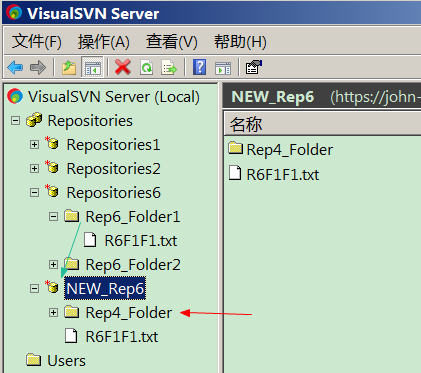Collapse the Rep6_Folder1 node

(x=53, y=217)
